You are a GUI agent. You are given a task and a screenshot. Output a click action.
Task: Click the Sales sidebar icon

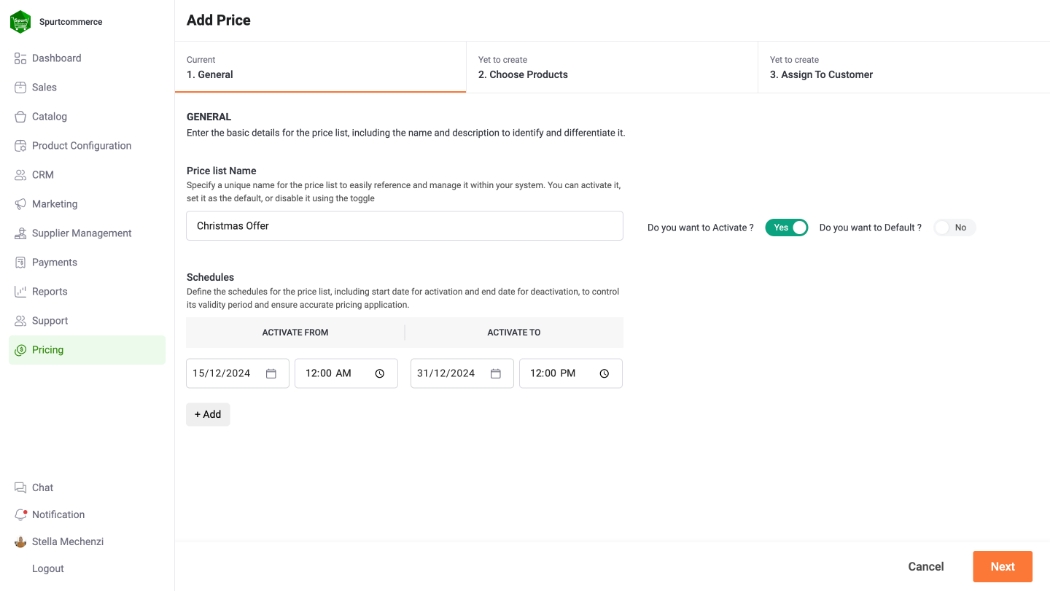click(x=20, y=87)
